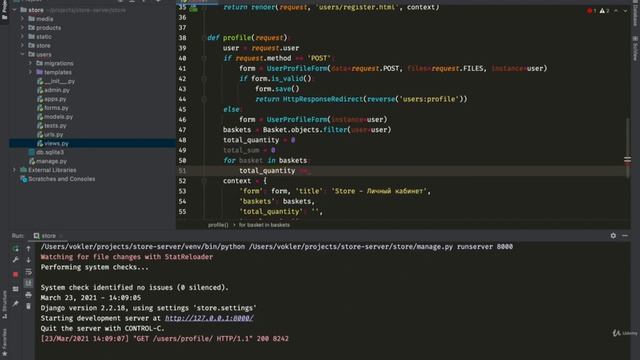Expand the media folder
640x360 pixels.
pyautogui.click(x=22, y=19)
